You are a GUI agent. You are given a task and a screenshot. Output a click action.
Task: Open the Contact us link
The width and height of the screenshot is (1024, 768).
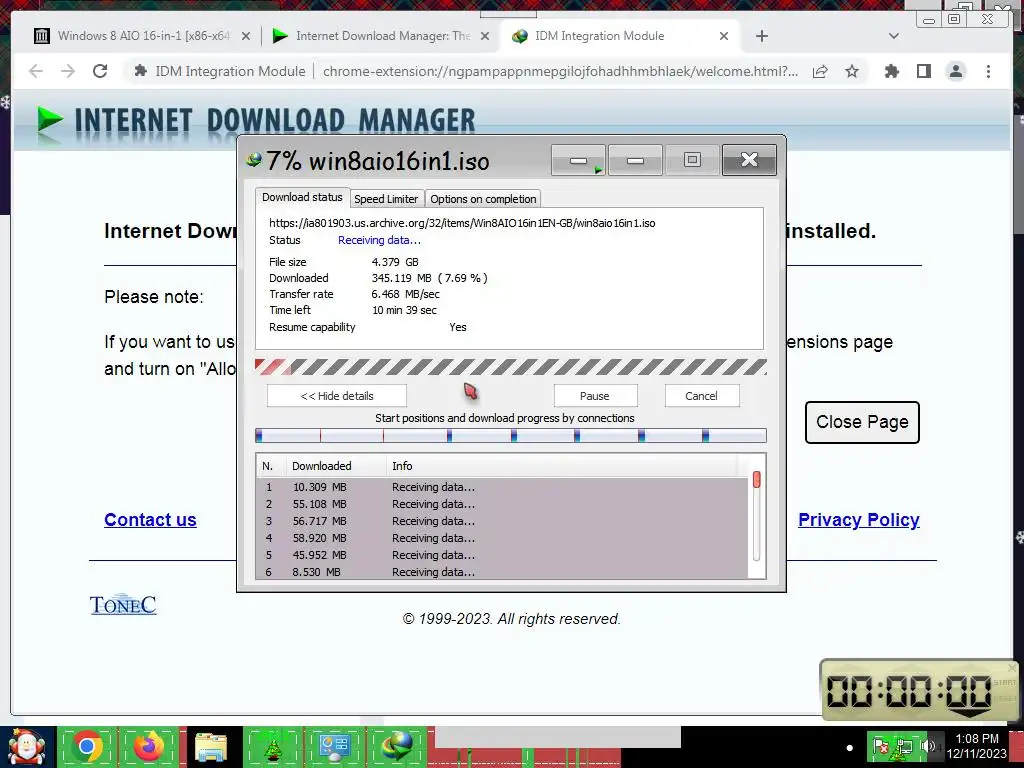pos(150,520)
